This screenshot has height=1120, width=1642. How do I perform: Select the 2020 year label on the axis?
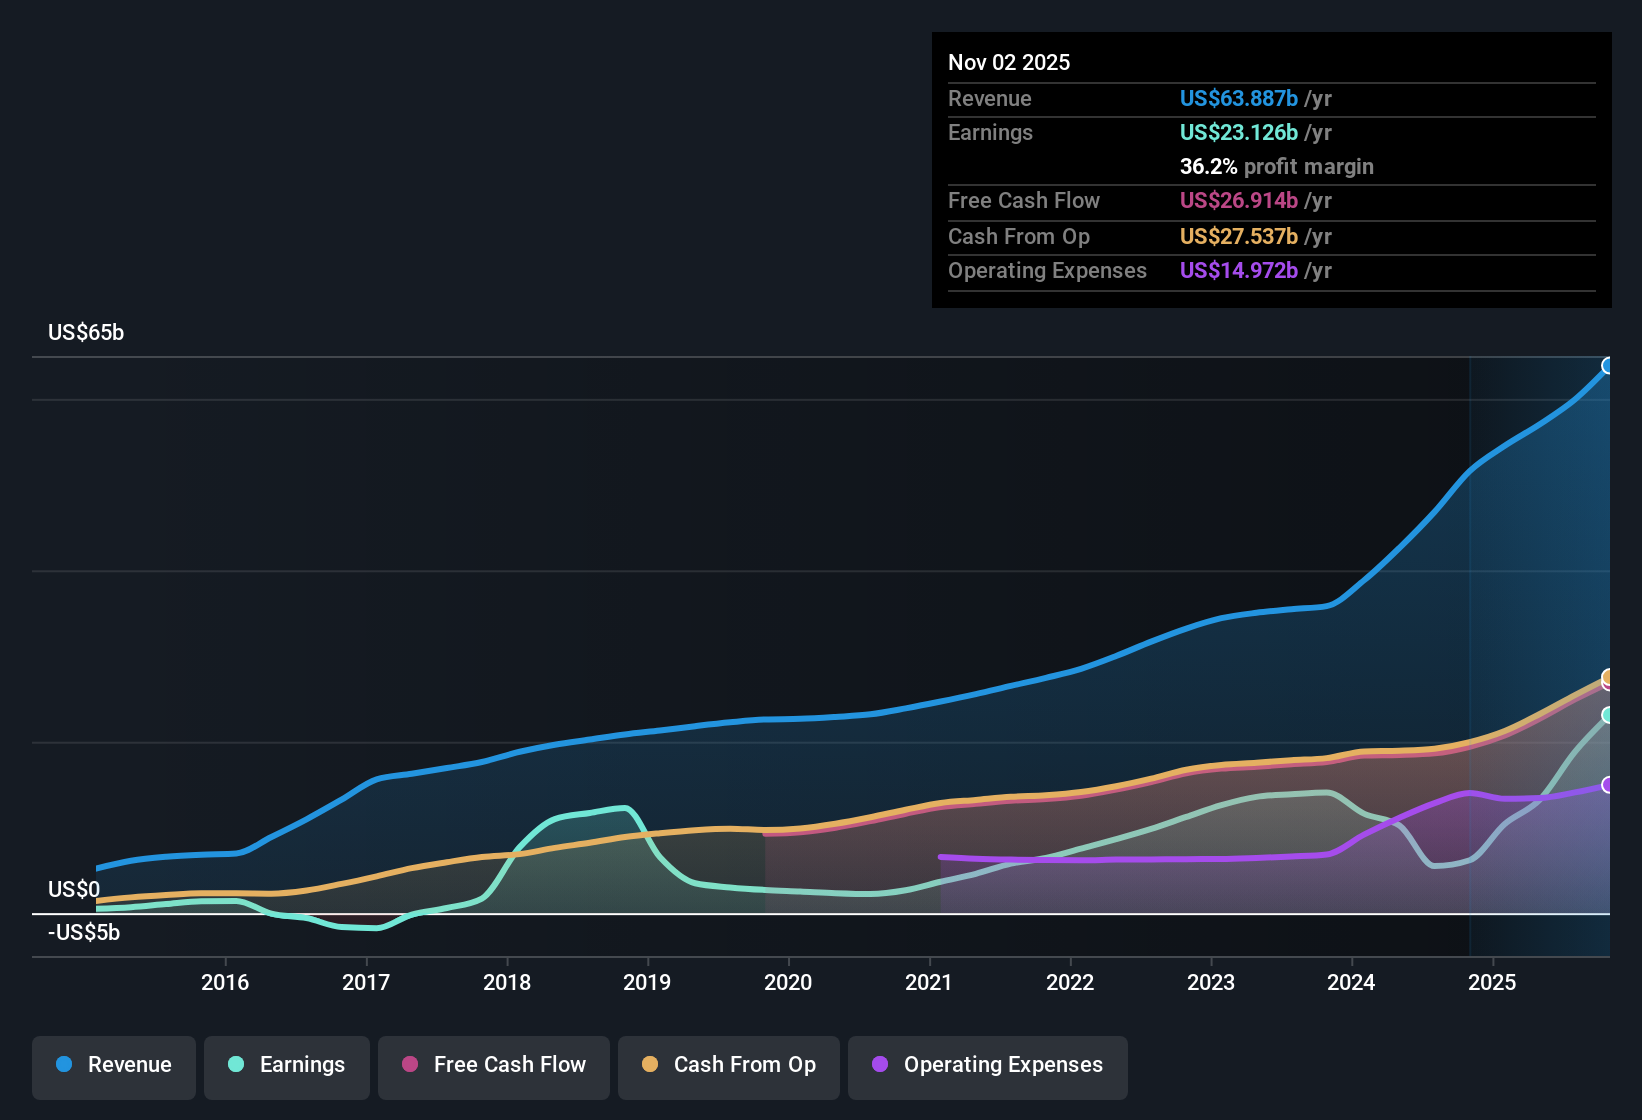pos(789,982)
